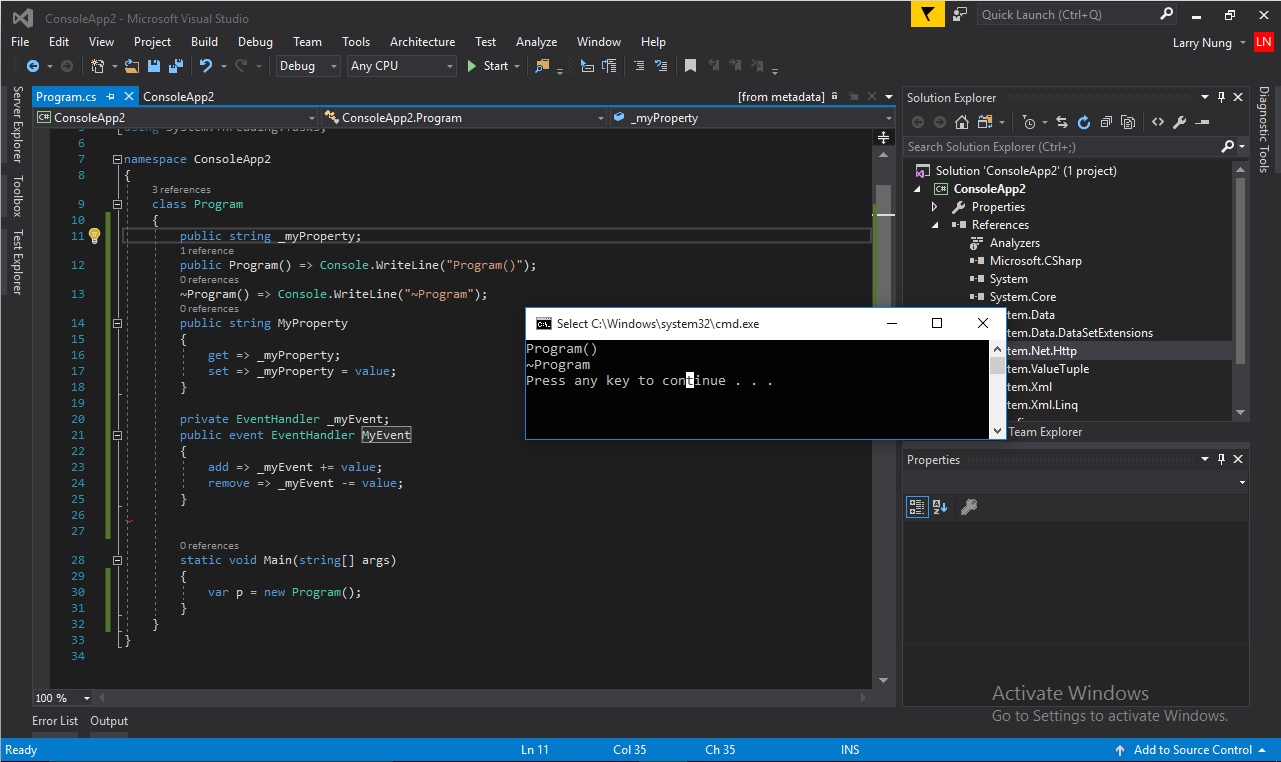This screenshot has width=1281, height=762.
Task: Switch to the ConsoleApp2 document tab
Action: pos(178,97)
